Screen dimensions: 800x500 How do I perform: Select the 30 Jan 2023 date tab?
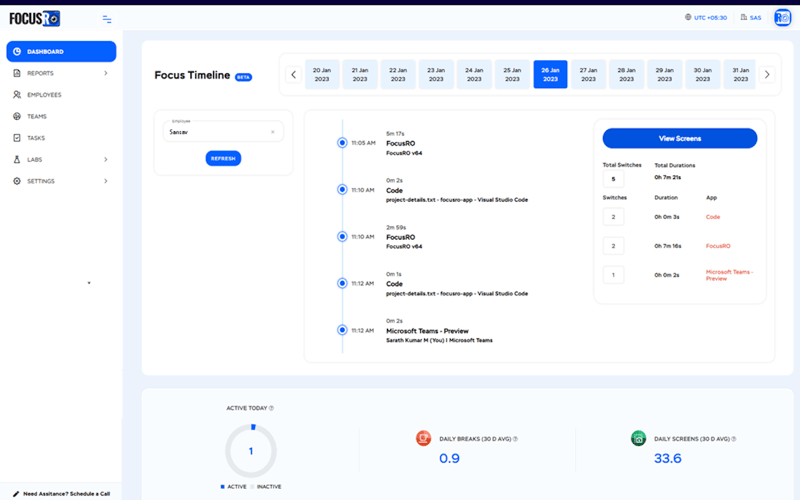[x=703, y=74]
